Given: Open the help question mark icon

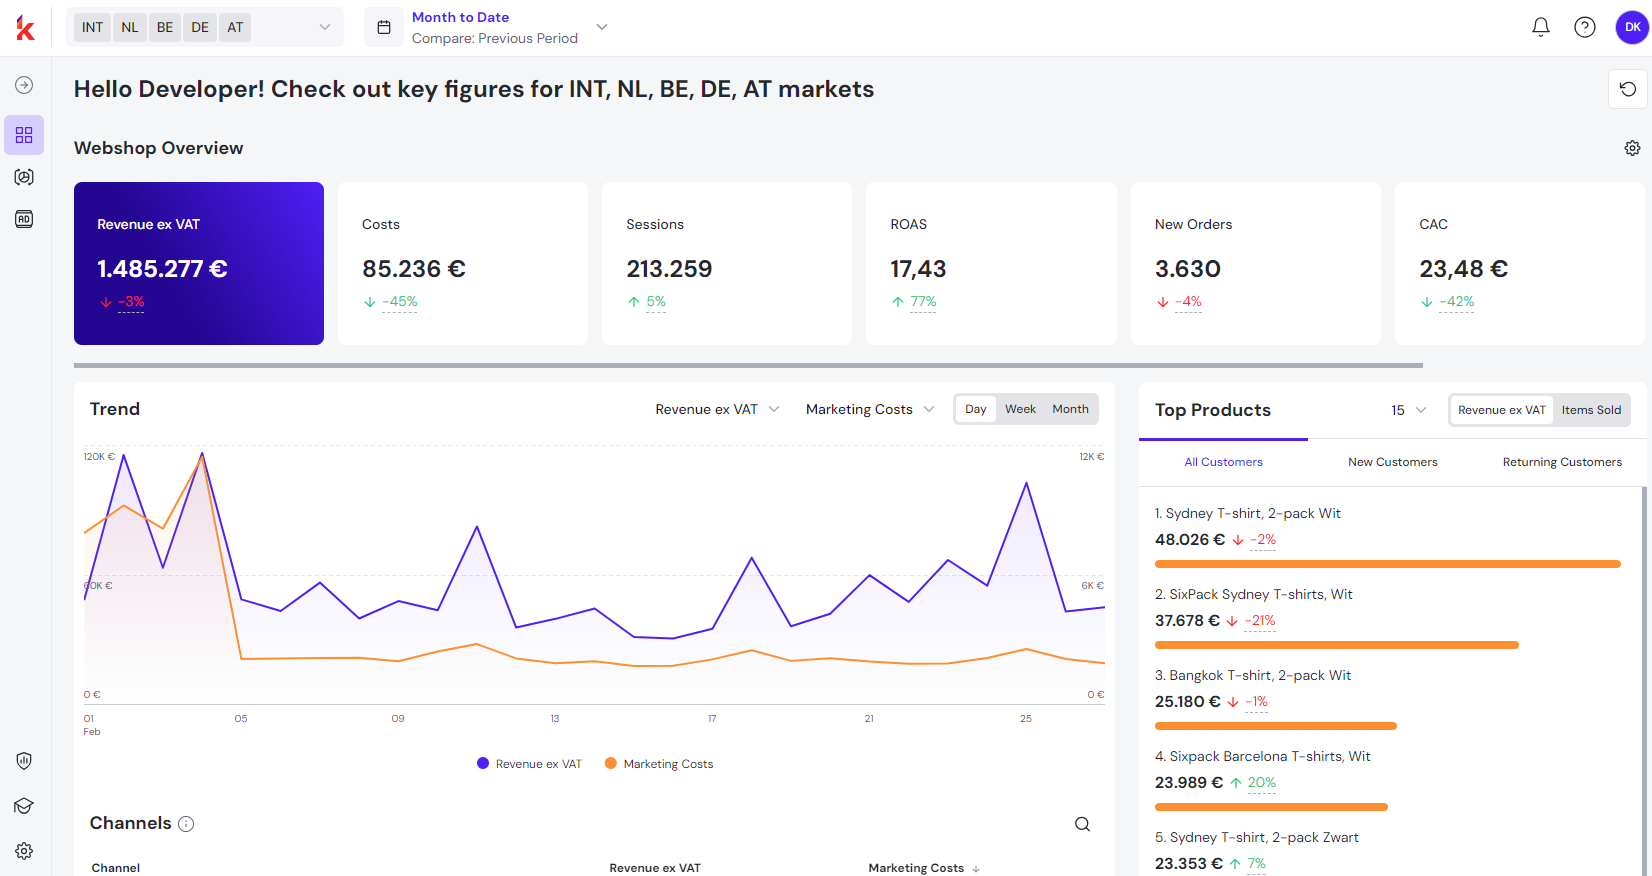Looking at the screenshot, I should pos(1584,27).
